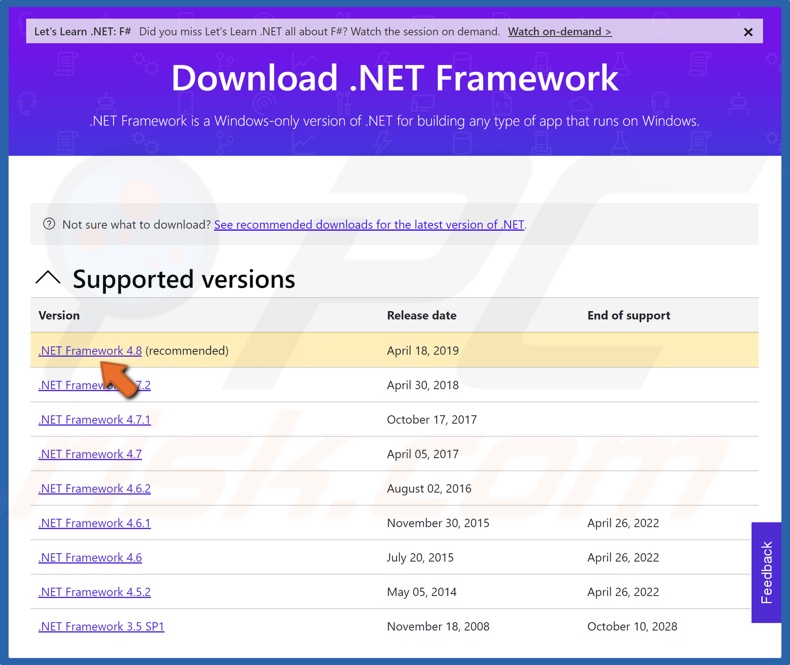Select the May 05, 2014 release date
Viewport: 790px width, 665px height.
pos(422,592)
